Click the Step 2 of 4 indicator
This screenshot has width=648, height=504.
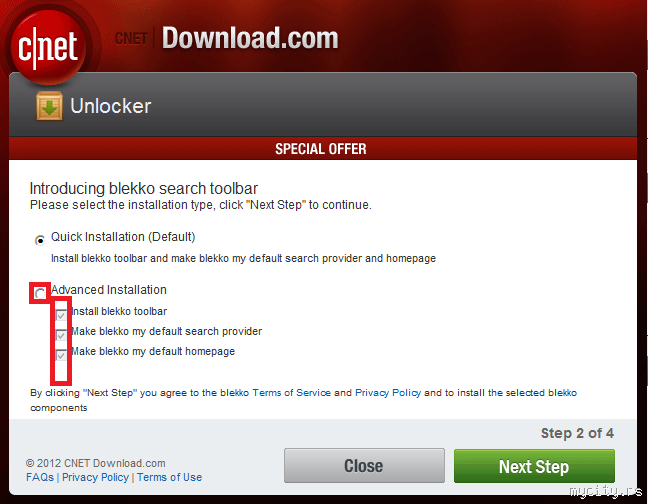pyautogui.click(x=577, y=433)
